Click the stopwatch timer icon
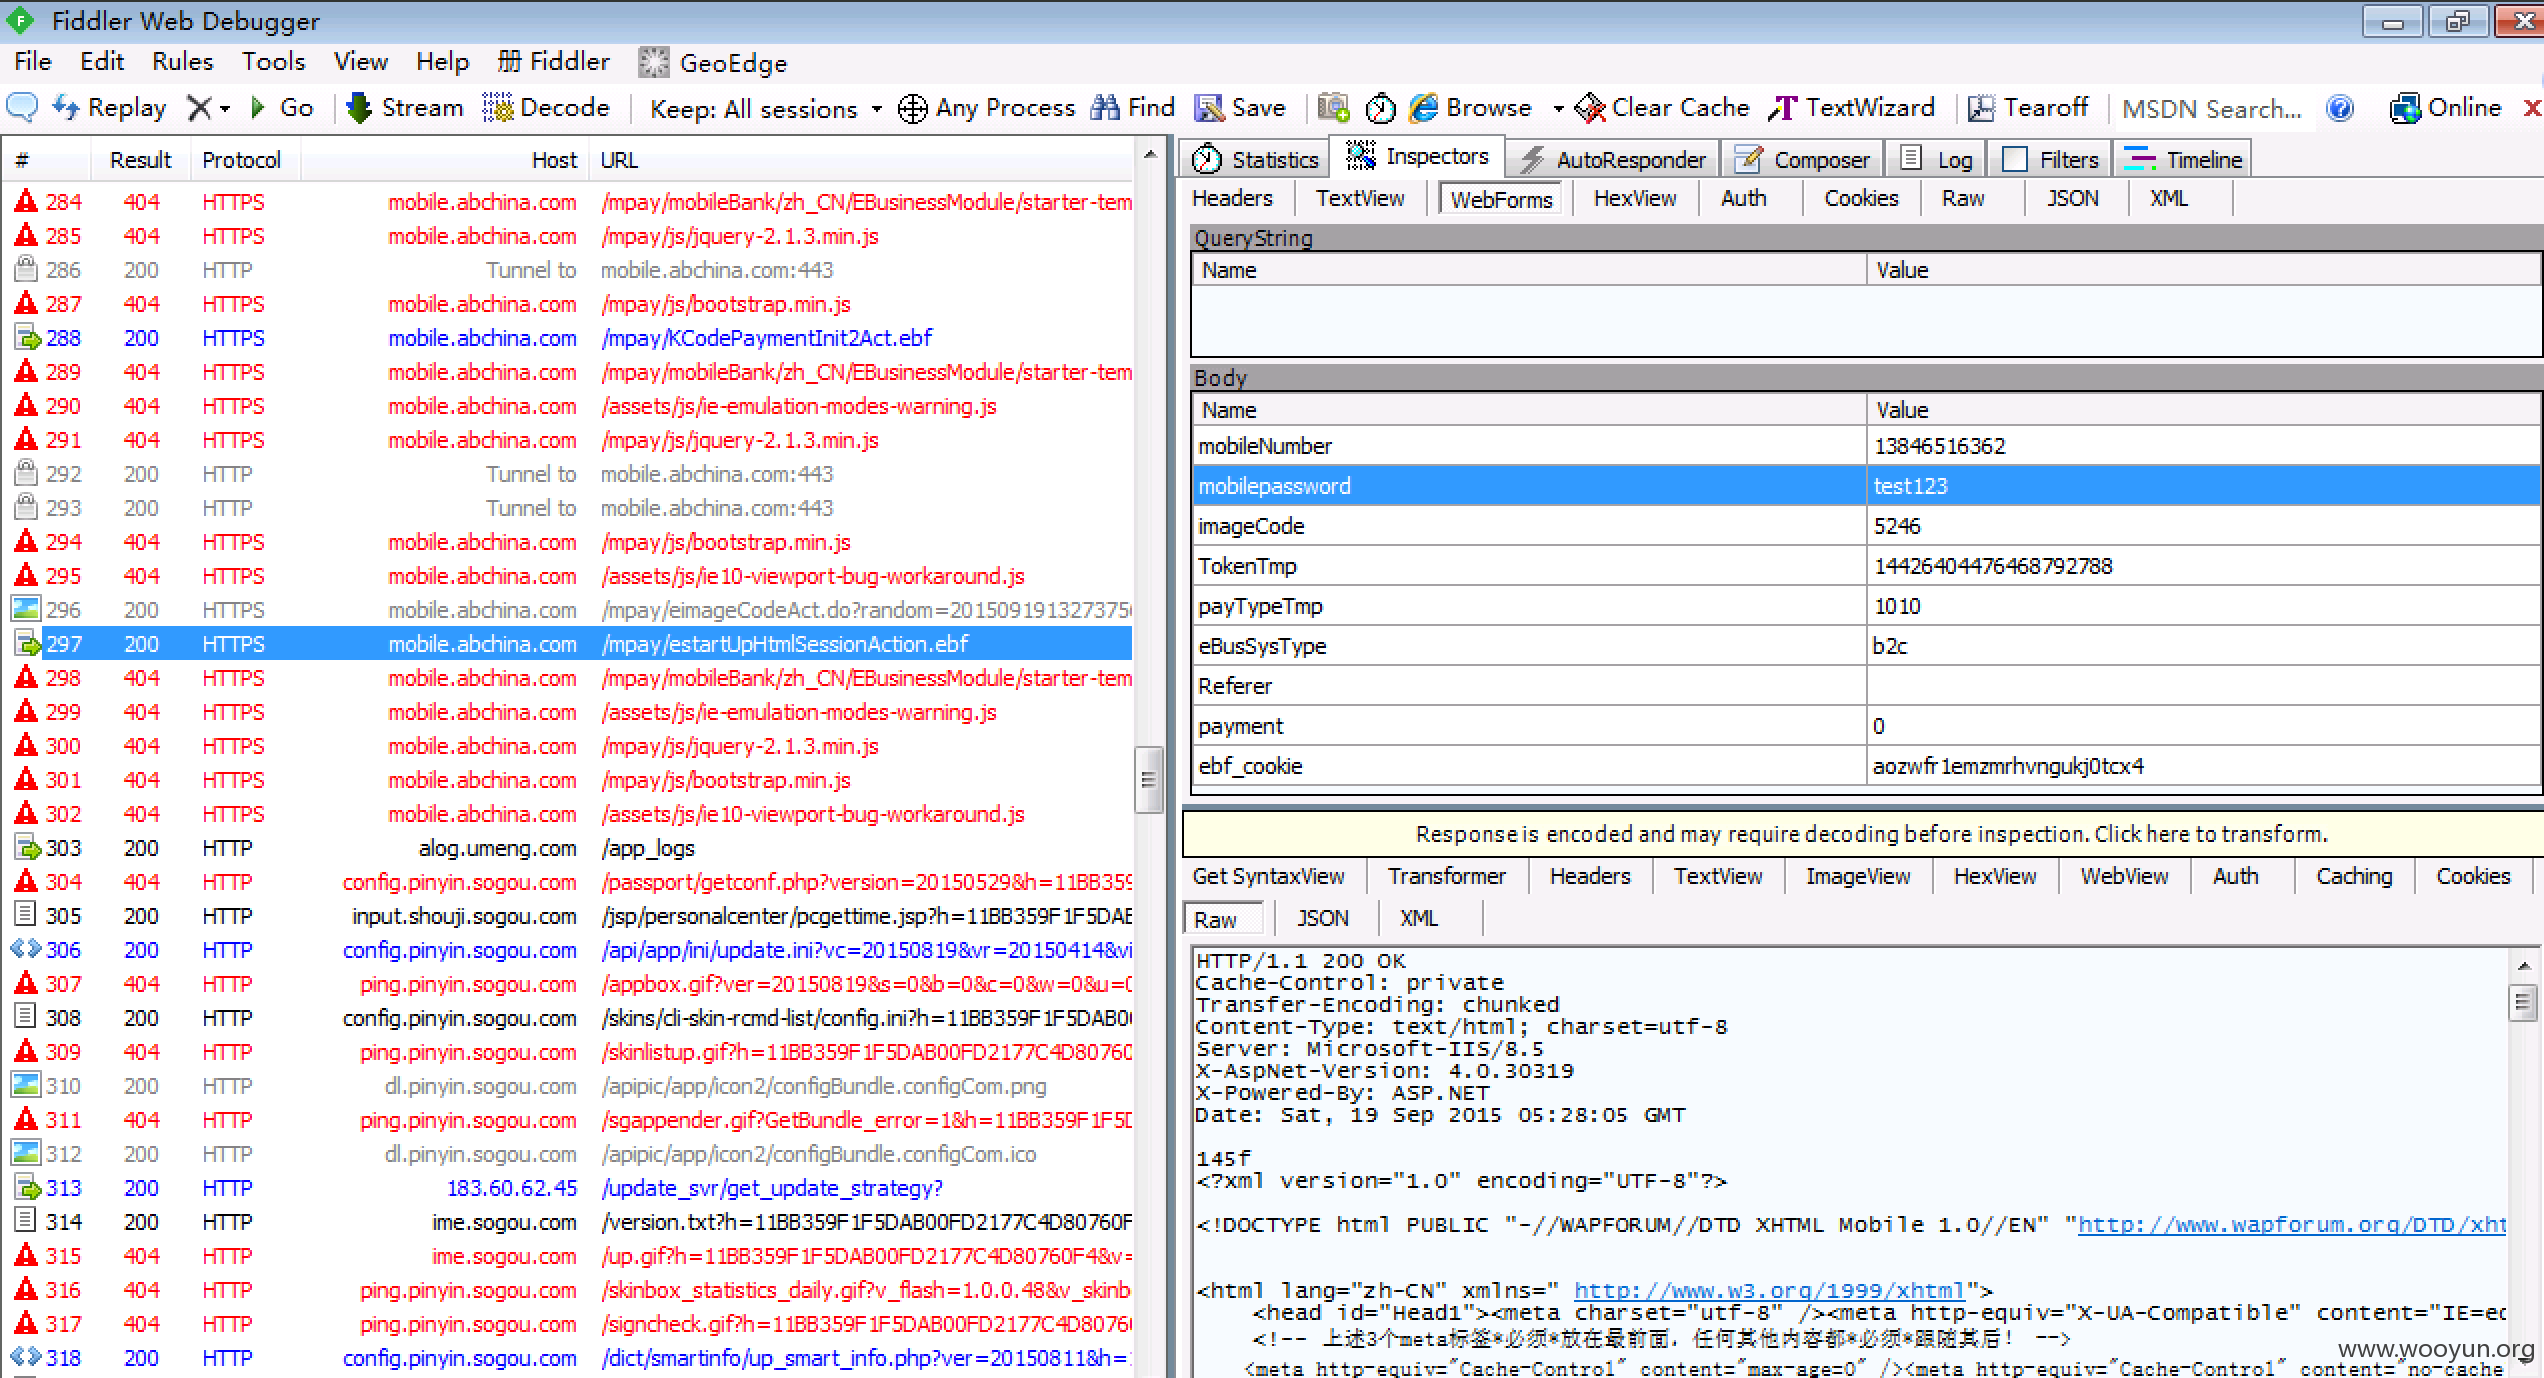Viewport: 2544px width, 1378px height. pos(1380,107)
